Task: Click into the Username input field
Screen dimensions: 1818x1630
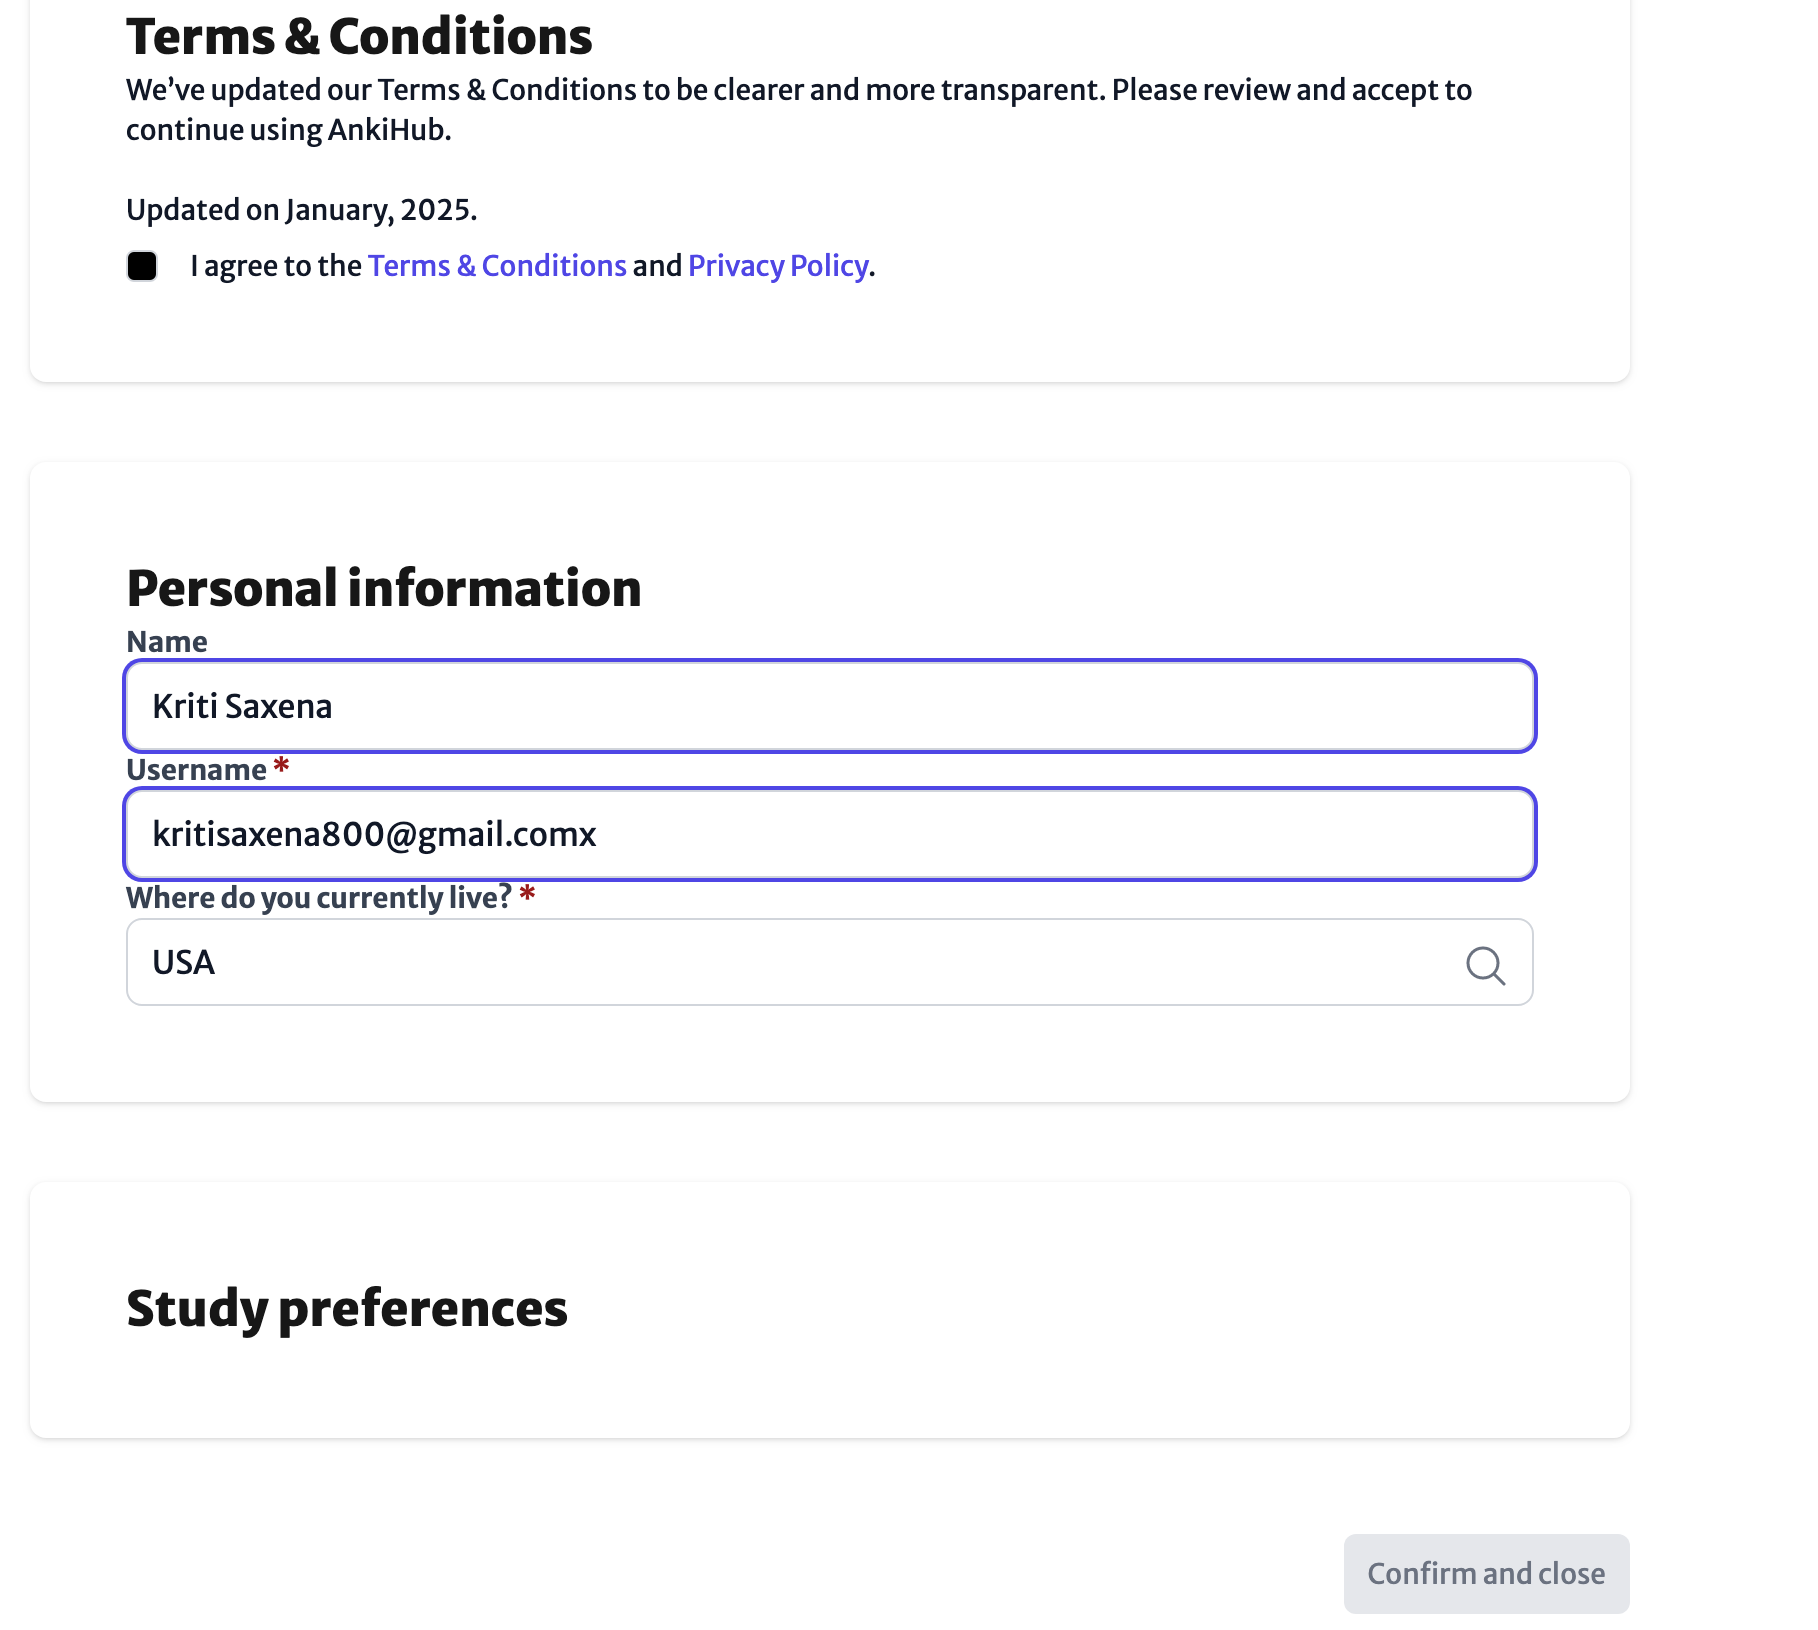Action: click(x=830, y=834)
